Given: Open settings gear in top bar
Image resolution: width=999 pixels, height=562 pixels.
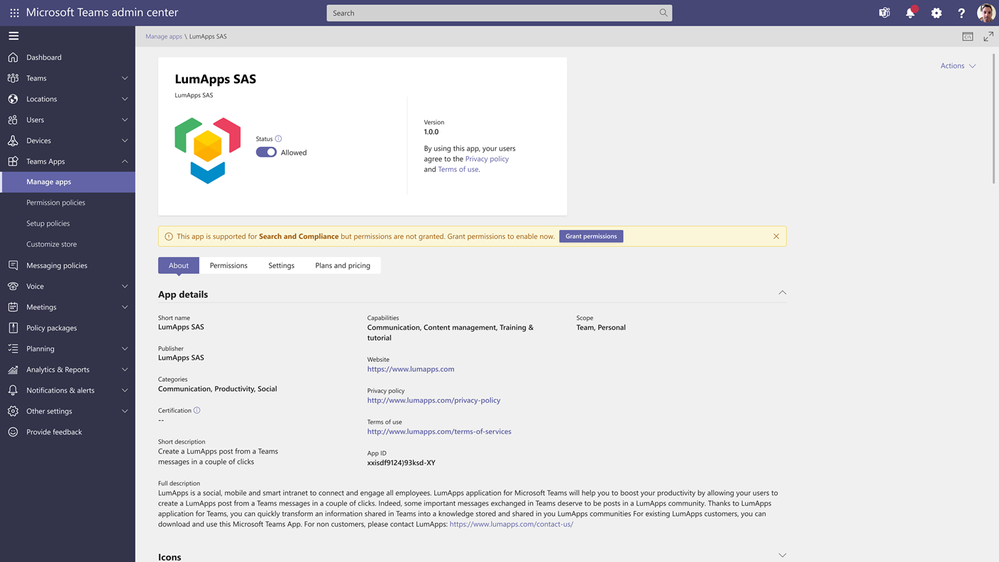Looking at the screenshot, I should (x=936, y=13).
